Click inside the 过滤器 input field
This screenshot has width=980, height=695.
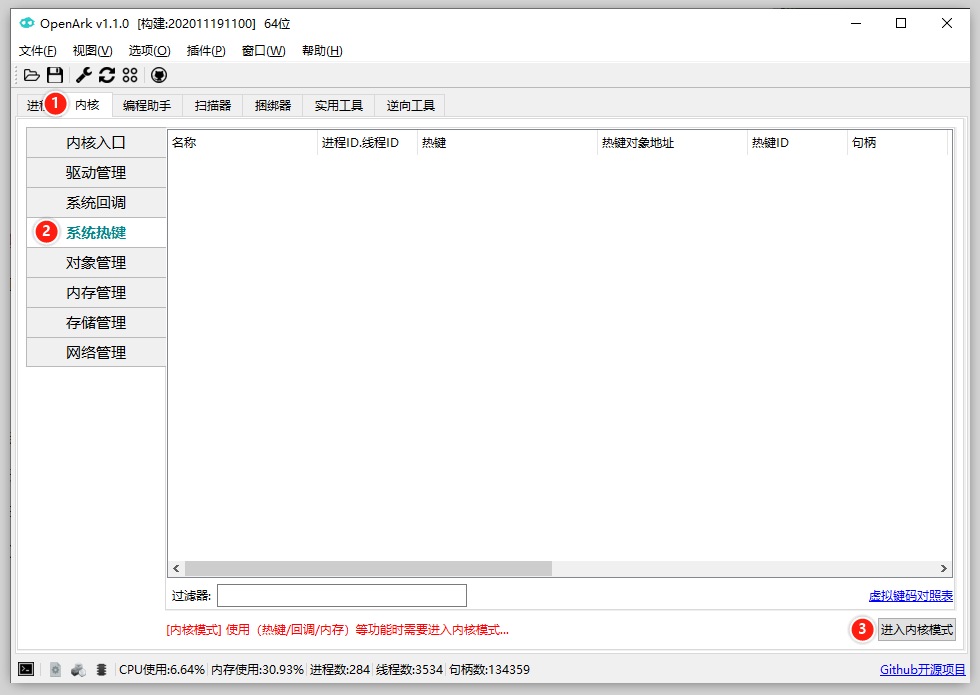pos(340,595)
